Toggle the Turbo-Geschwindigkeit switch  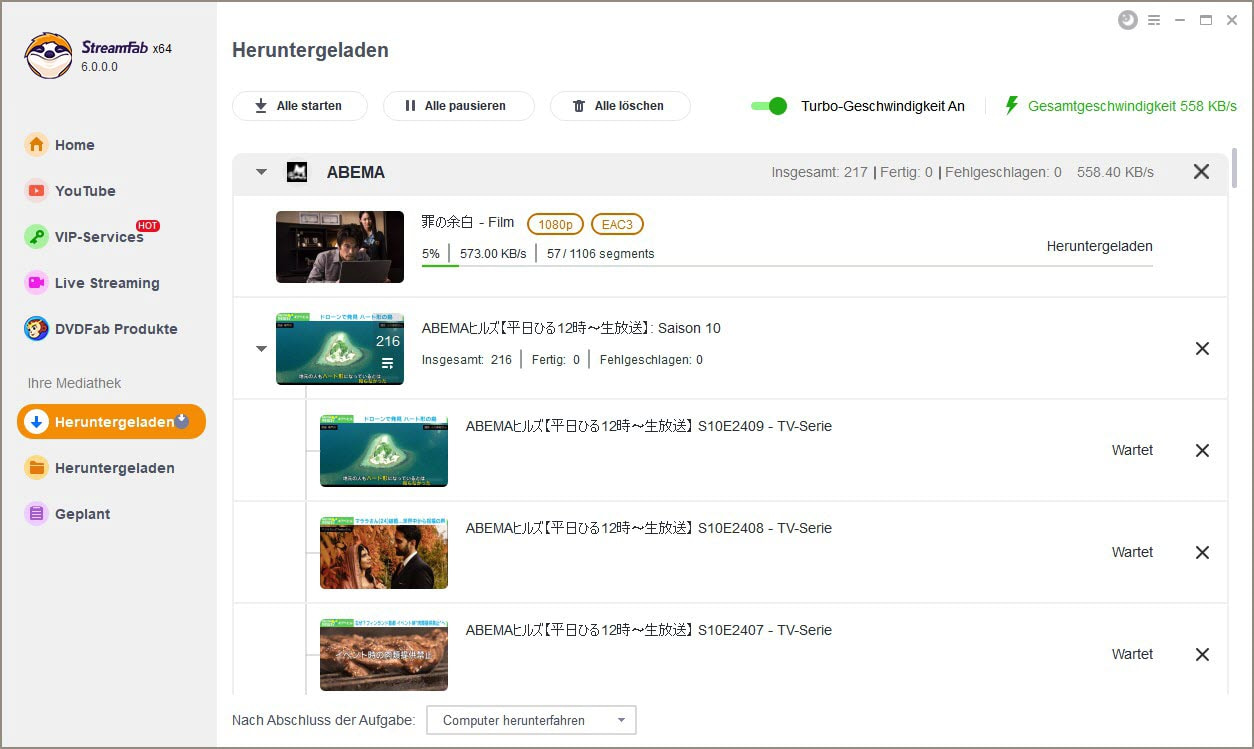769,106
